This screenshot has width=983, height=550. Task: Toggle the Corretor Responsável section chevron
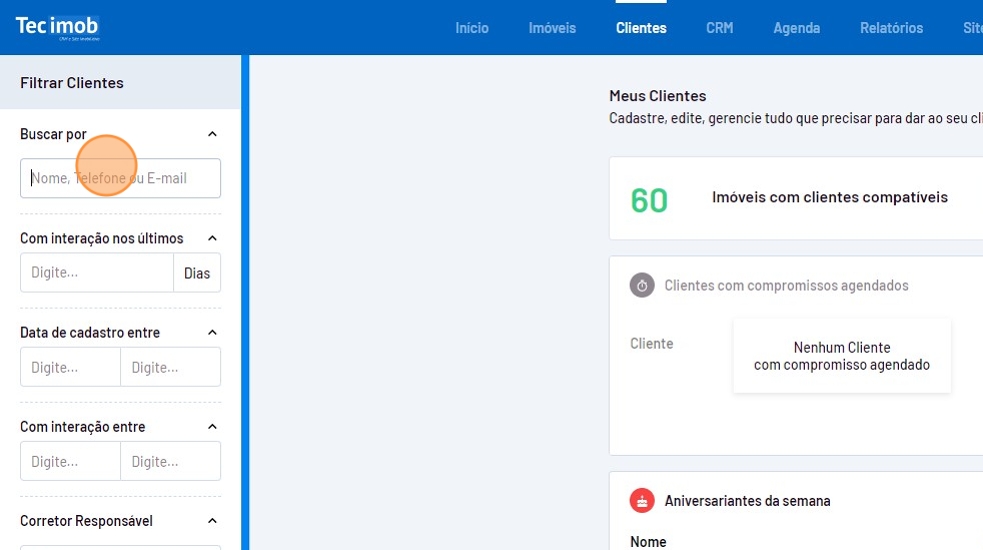click(211, 521)
